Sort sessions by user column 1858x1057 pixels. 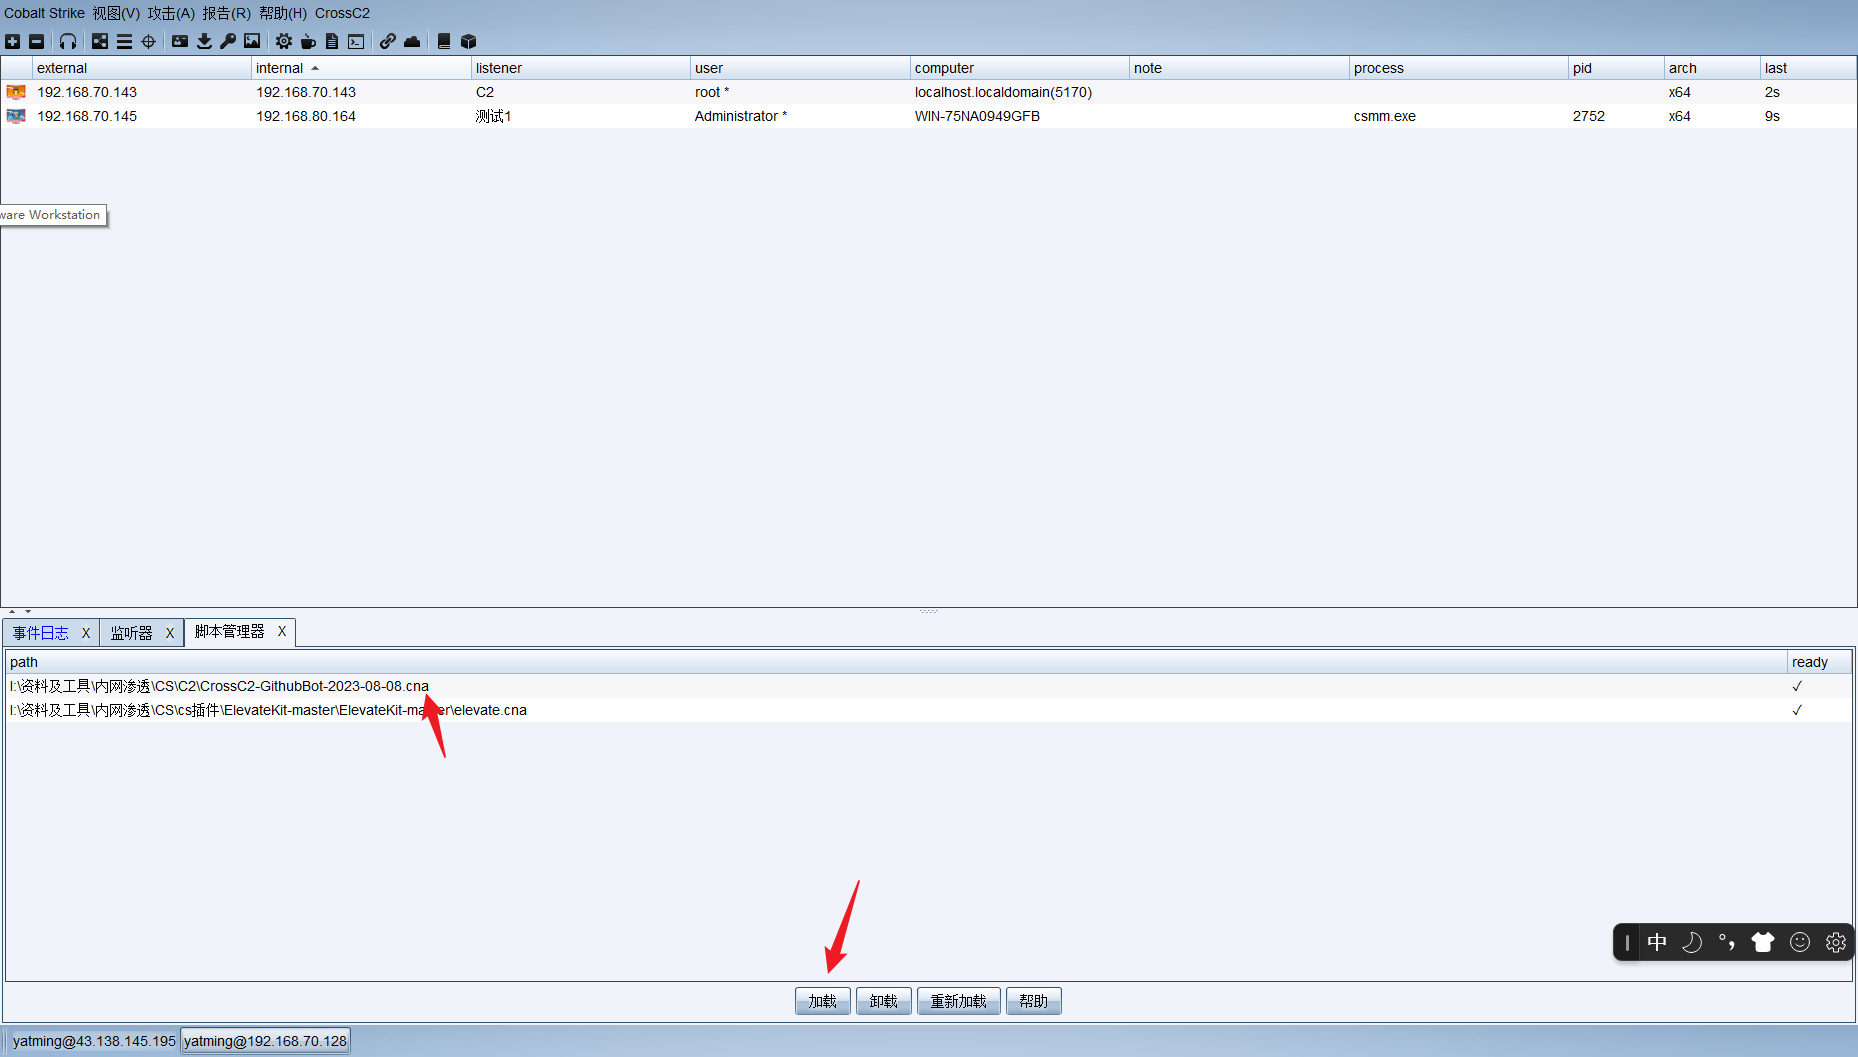tap(800, 68)
